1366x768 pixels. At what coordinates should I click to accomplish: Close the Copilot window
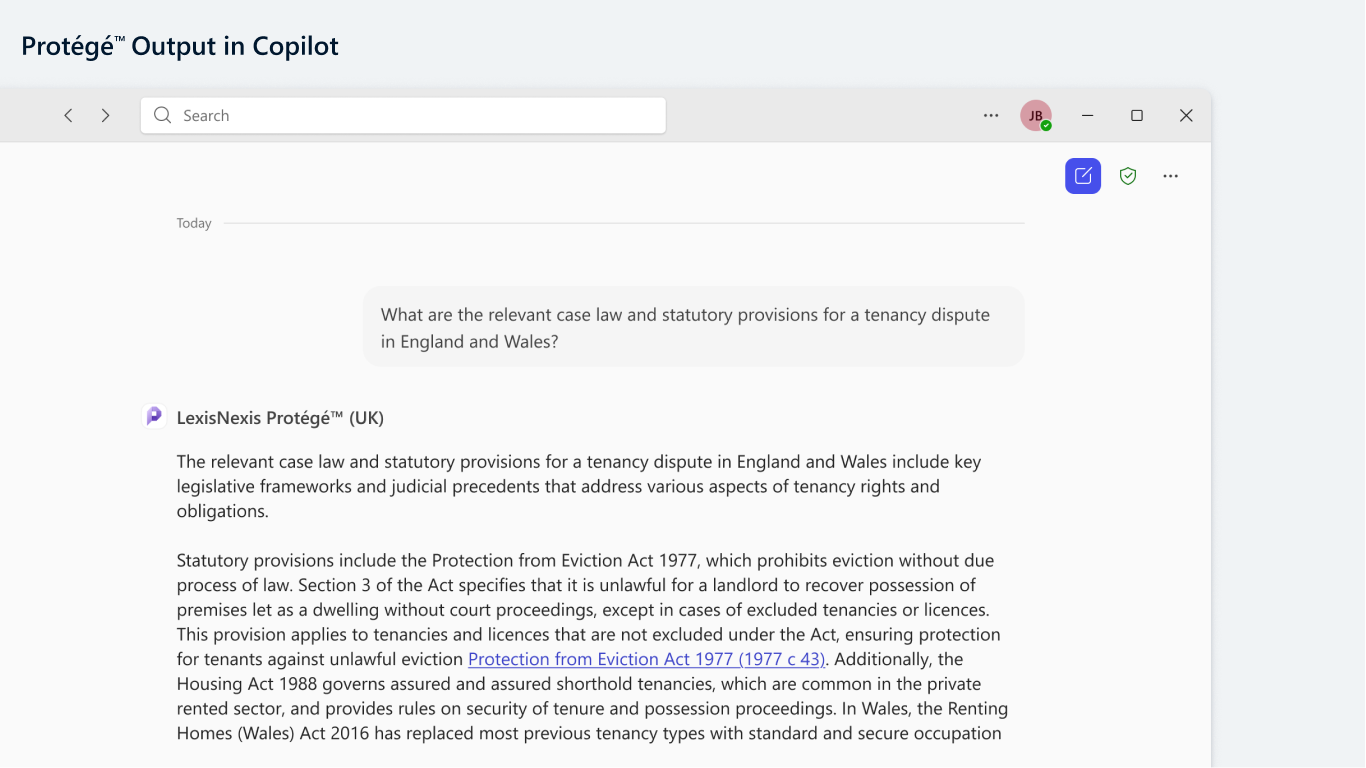click(x=1186, y=116)
